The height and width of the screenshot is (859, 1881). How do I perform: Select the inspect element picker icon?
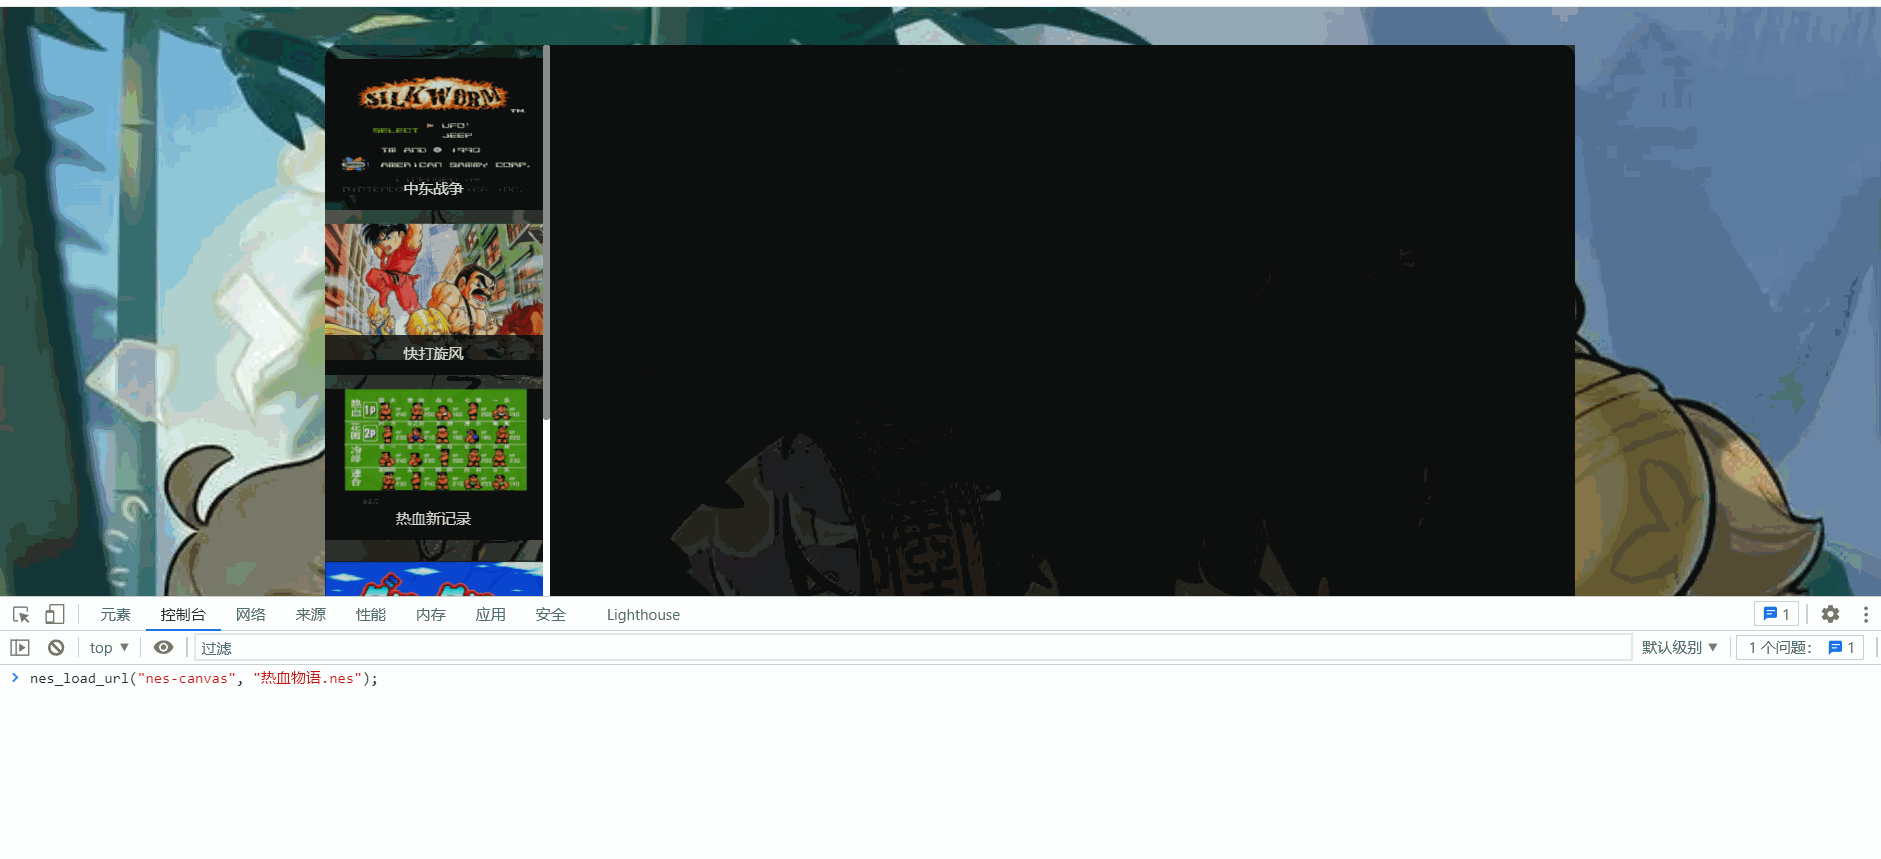point(21,614)
